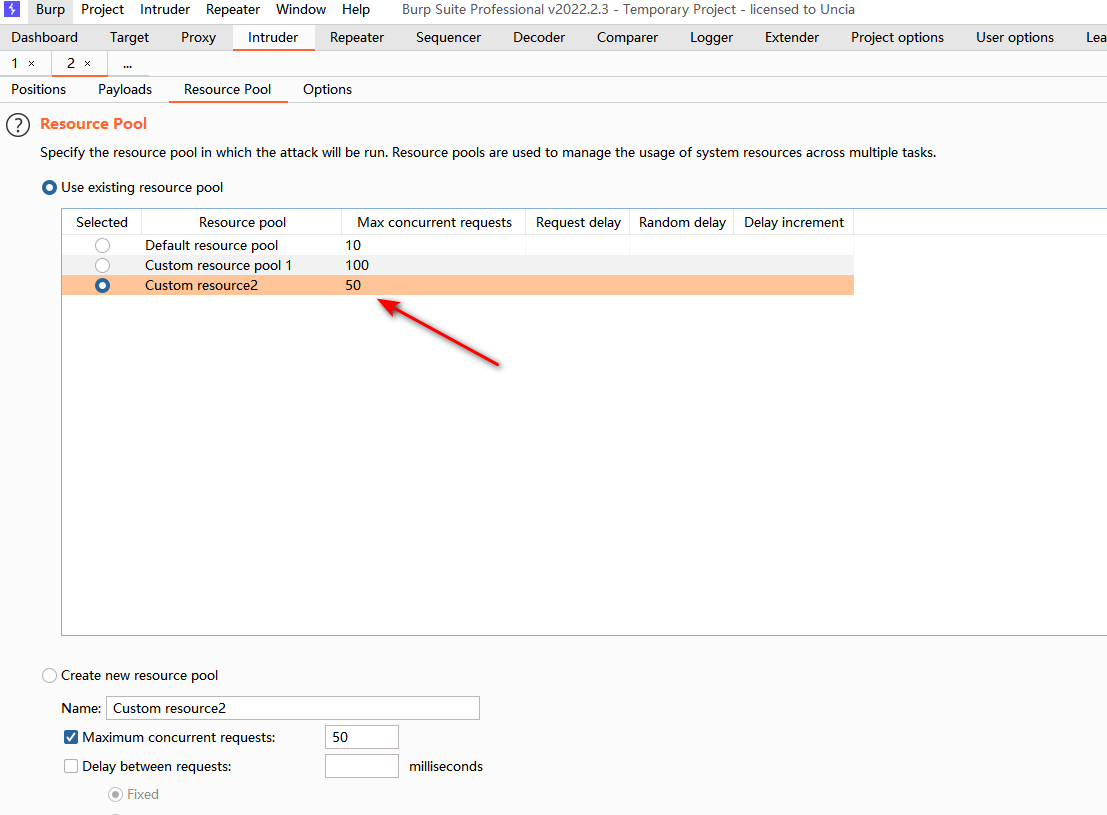1107x815 pixels.
Task: Switch to the Dashboard tab
Action: (x=44, y=37)
